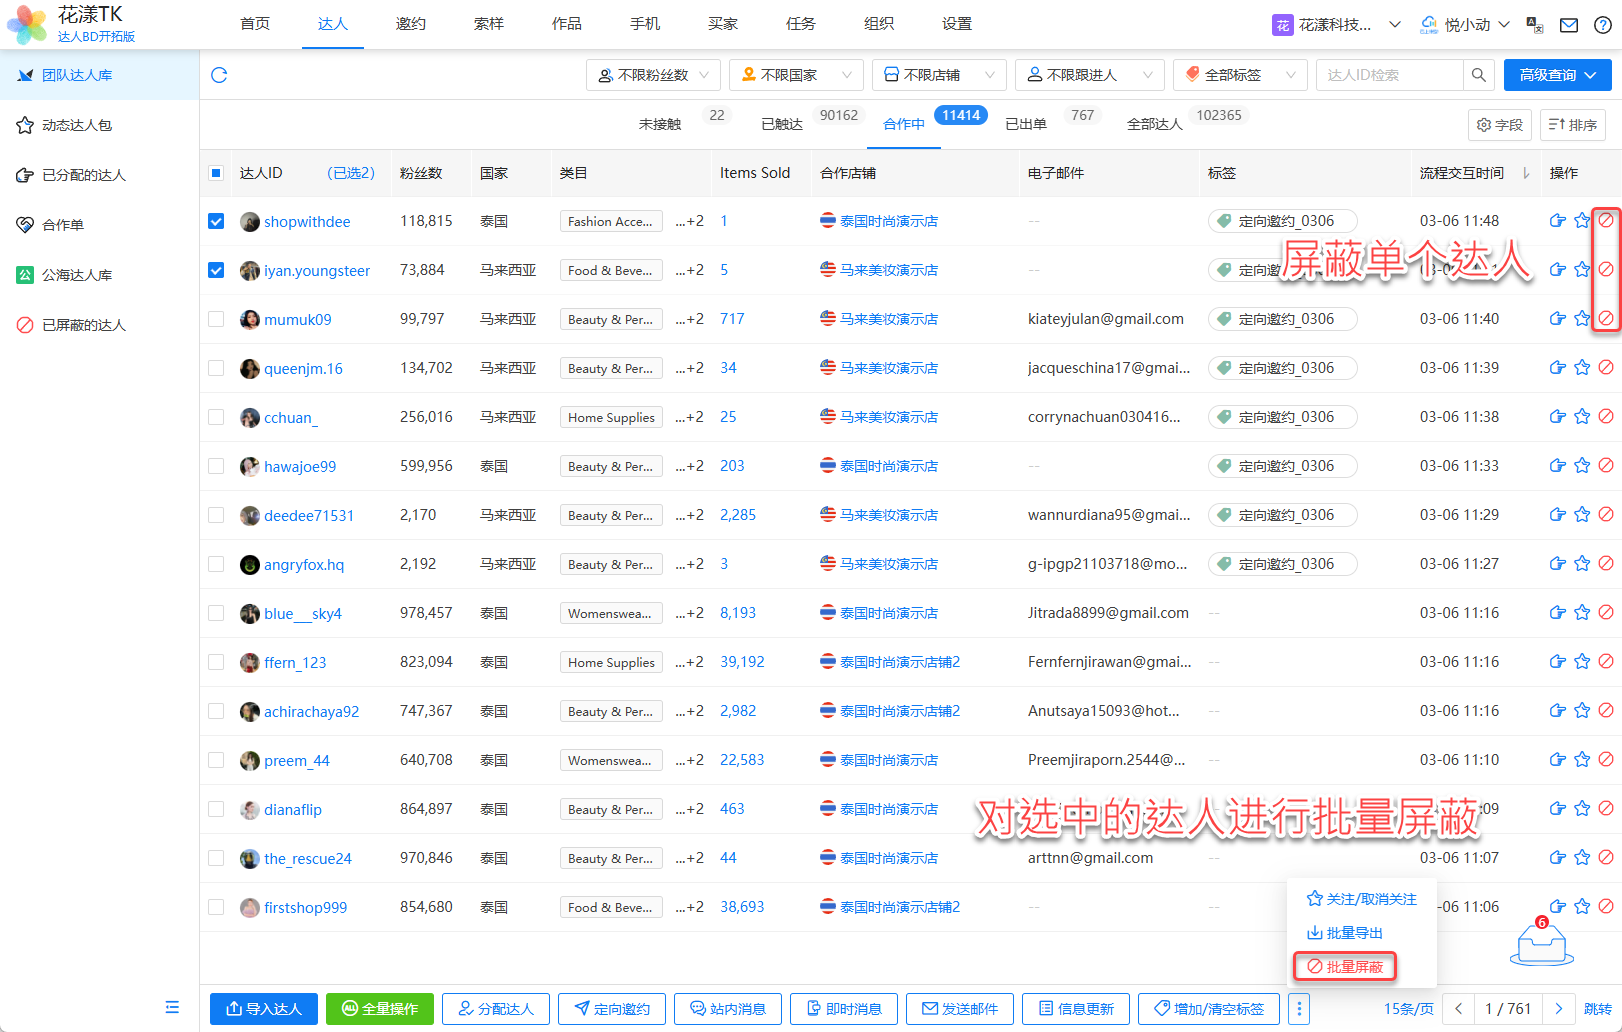The width and height of the screenshot is (1622, 1032).
Task: Select 批量屏蔽 from the popup menu
Action: (1345, 967)
